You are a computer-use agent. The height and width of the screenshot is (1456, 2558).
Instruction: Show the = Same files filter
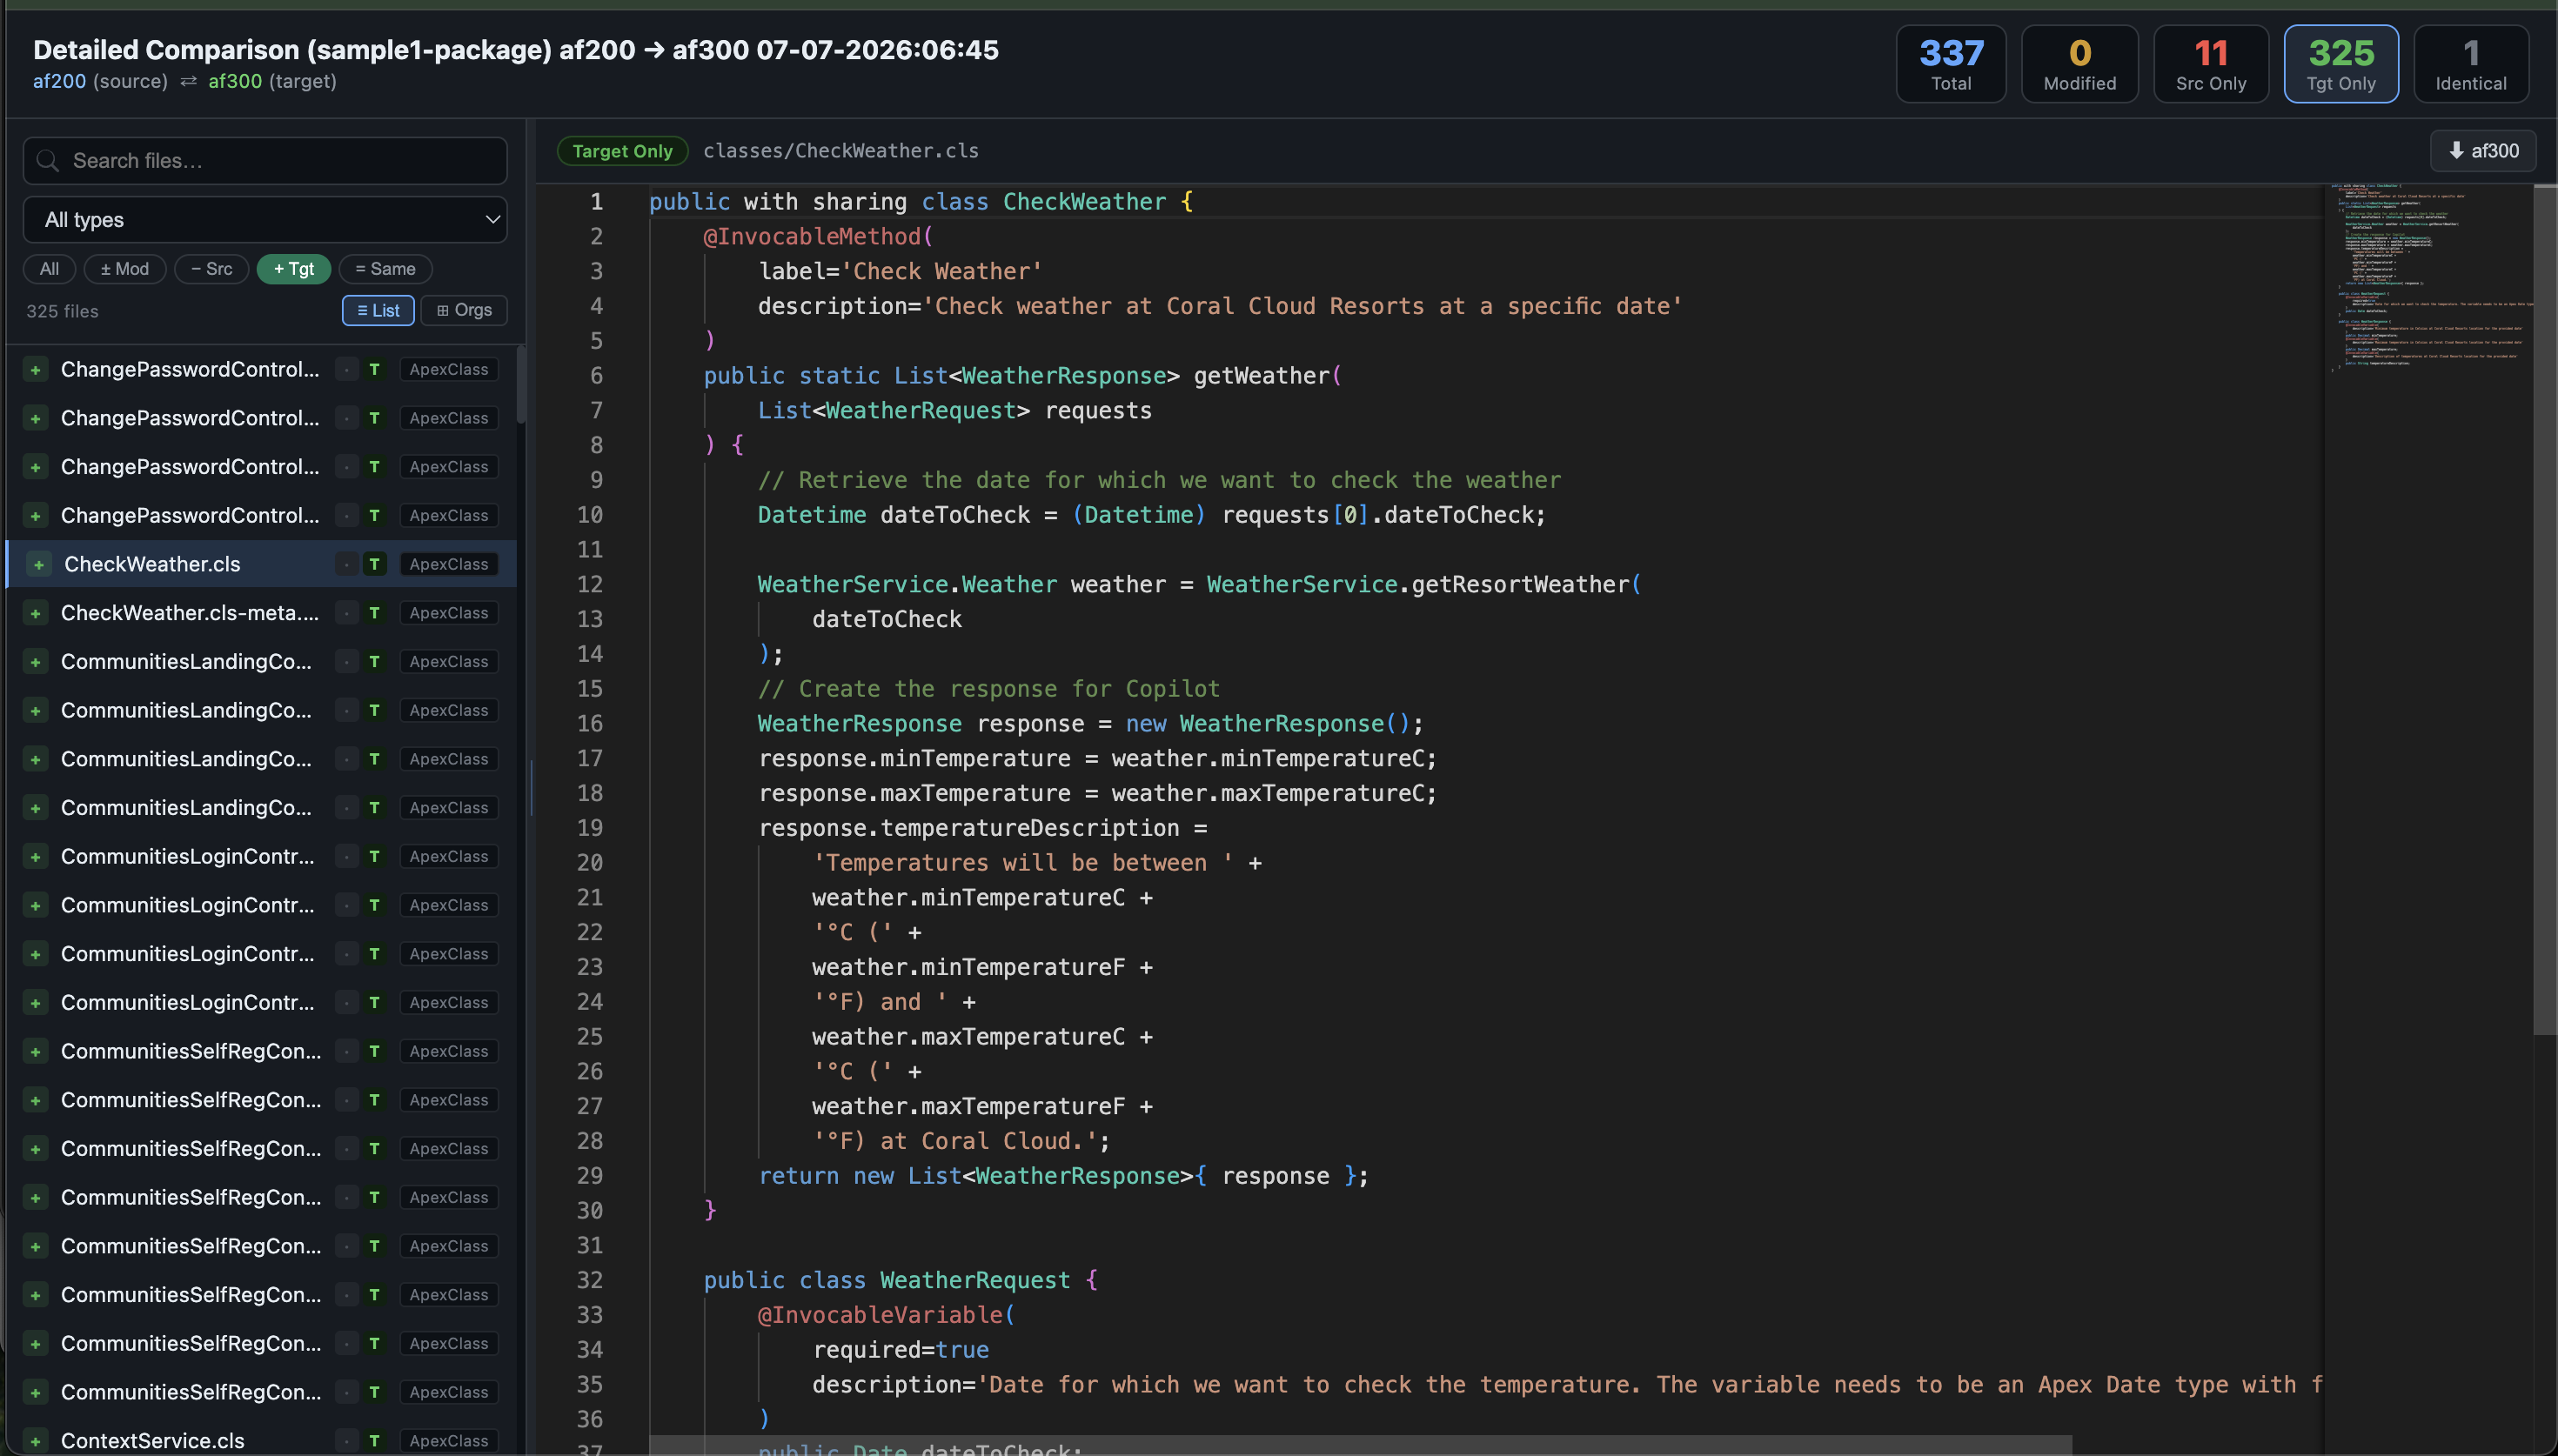pos(385,269)
